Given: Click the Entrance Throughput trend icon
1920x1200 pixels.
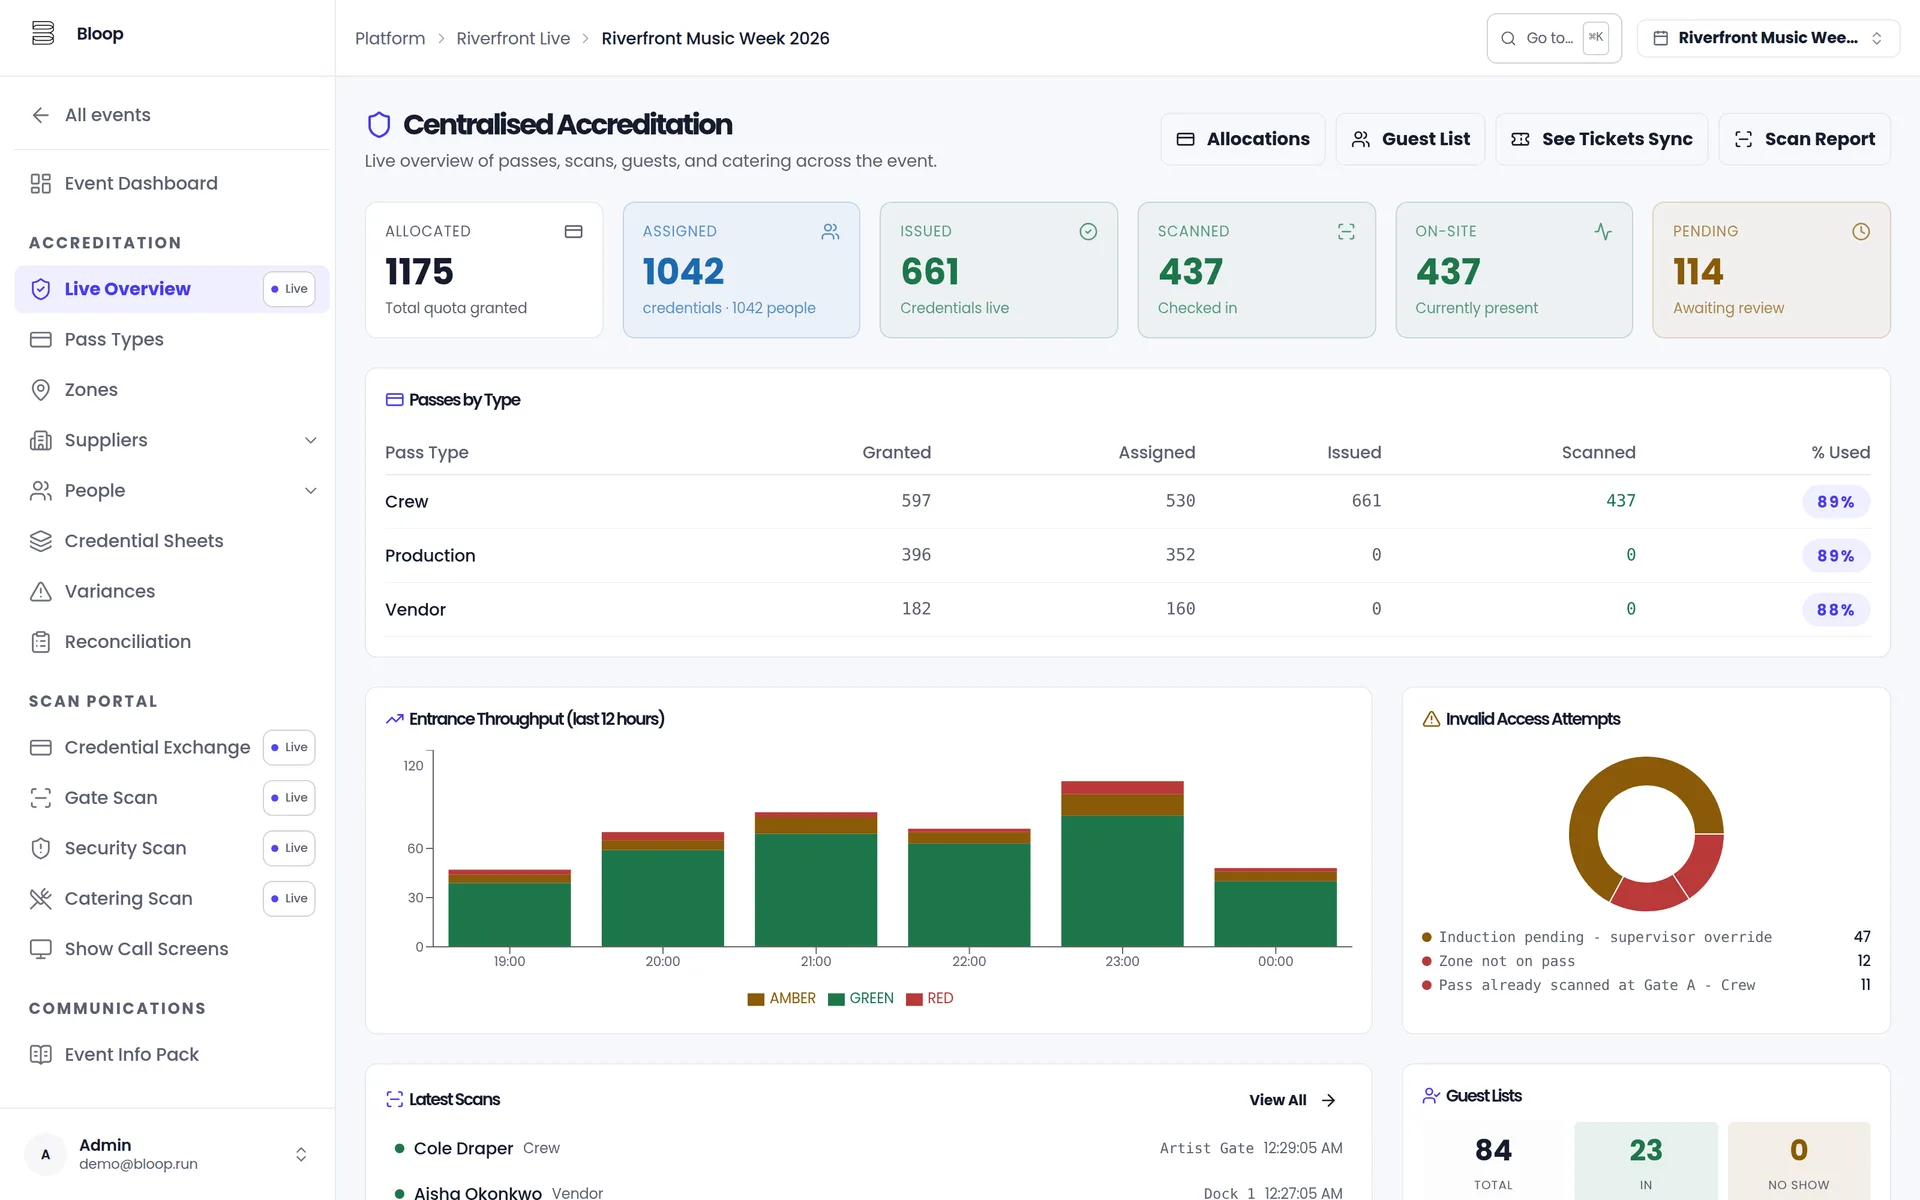Looking at the screenshot, I should point(395,719).
